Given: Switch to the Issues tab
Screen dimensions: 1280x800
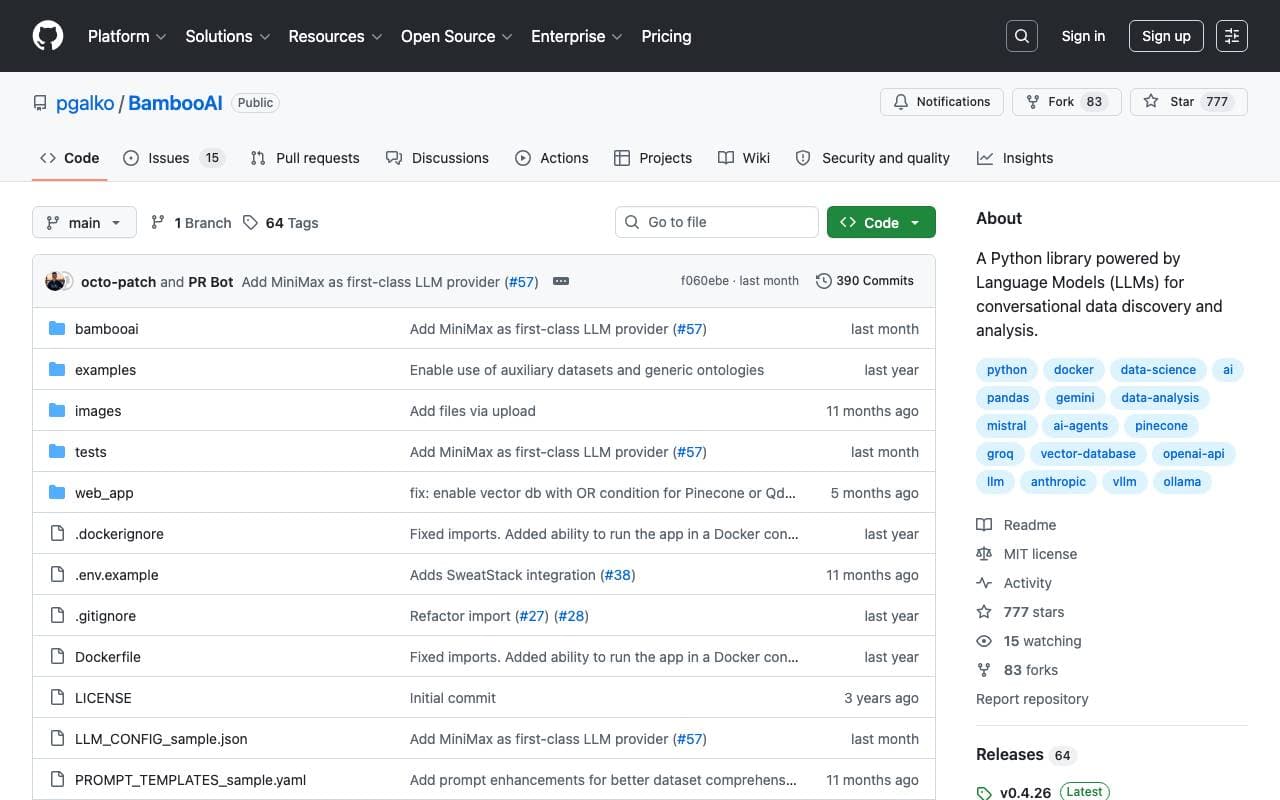Looking at the screenshot, I should tap(174, 158).
